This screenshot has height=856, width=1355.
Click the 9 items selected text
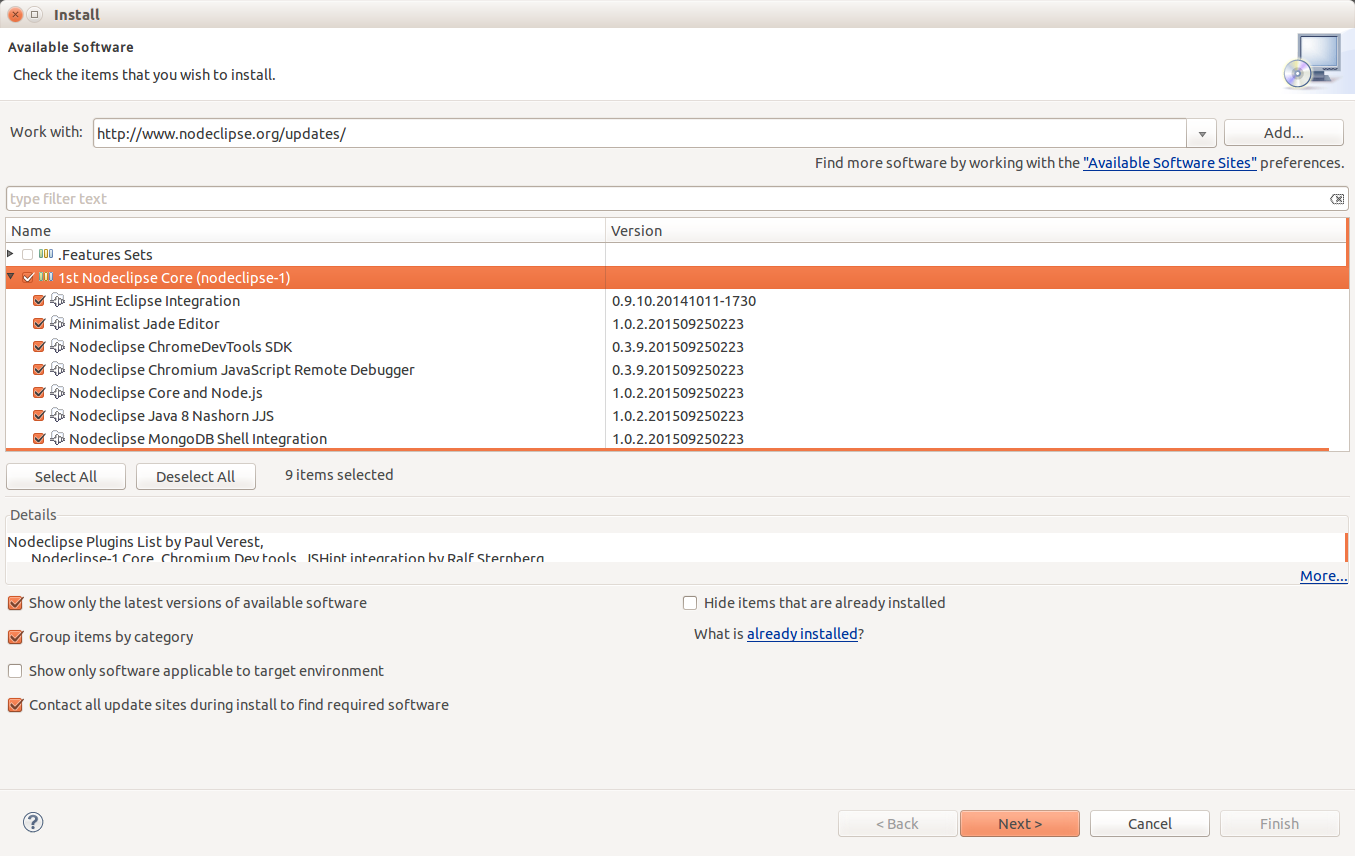click(339, 475)
